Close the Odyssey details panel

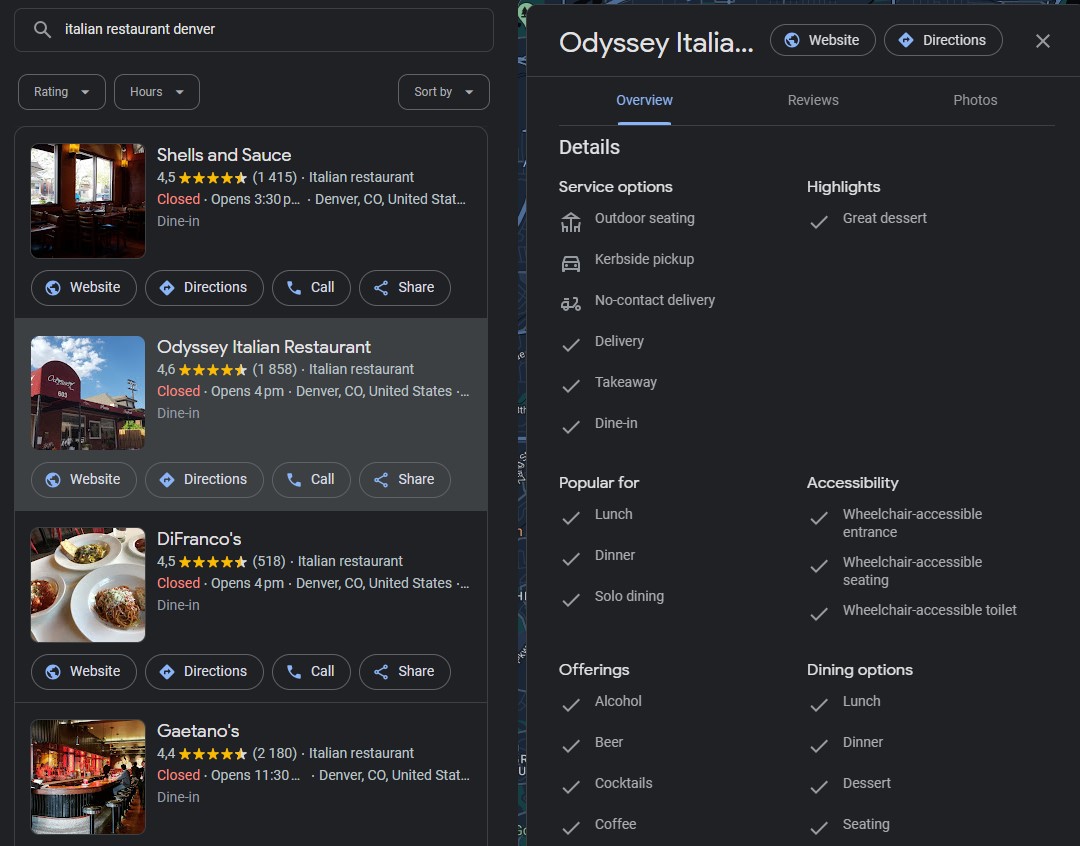[x=1043, y=41]
